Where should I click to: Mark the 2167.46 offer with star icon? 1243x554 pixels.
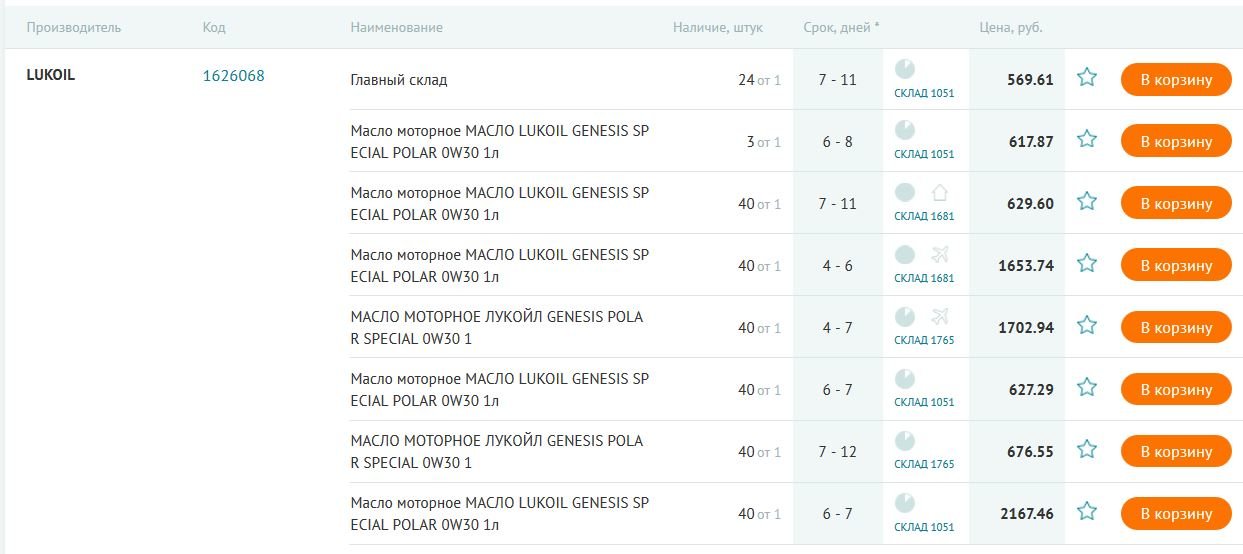(1087, 511)
